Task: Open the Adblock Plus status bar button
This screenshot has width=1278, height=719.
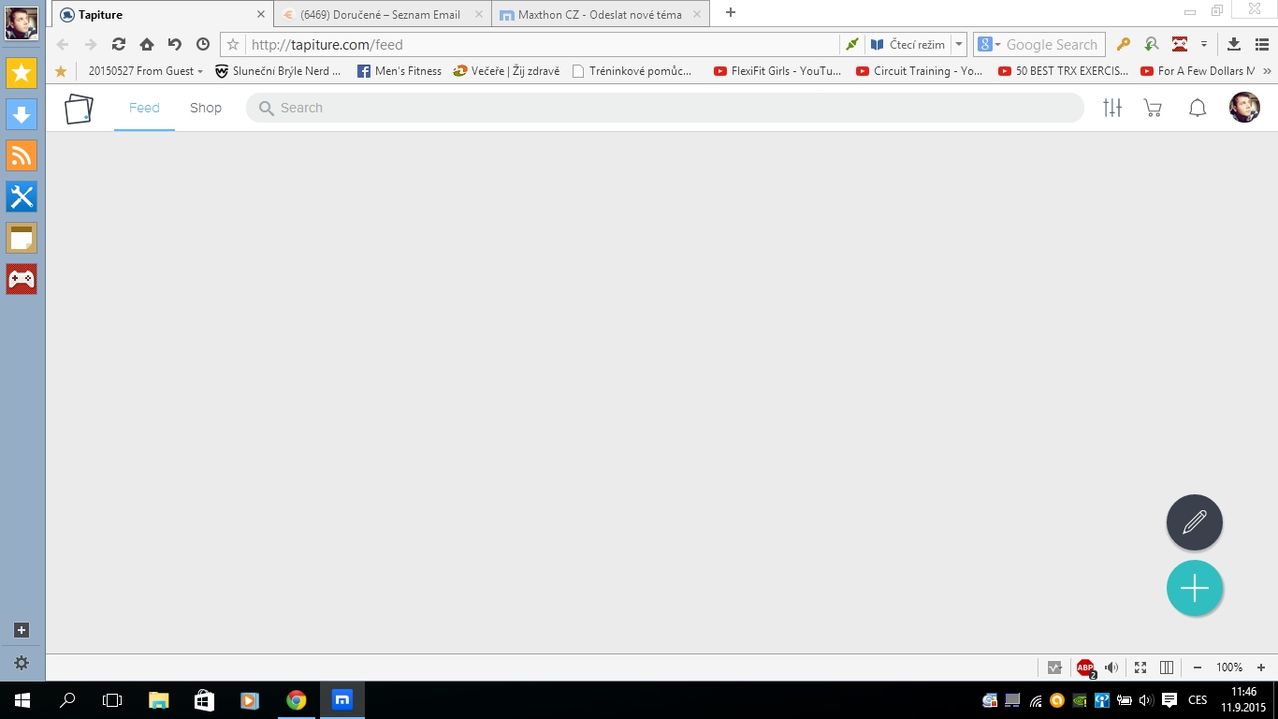Action: pyautogui.click(x=1085, y=667)
